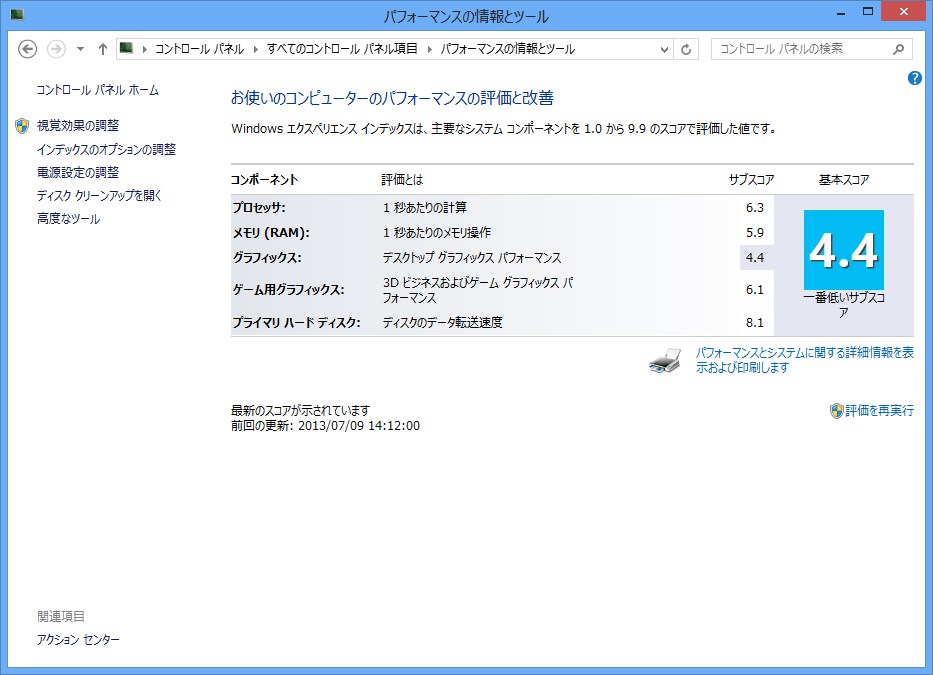
Task: Click the printer icon
Action: (x=665, y=361)
